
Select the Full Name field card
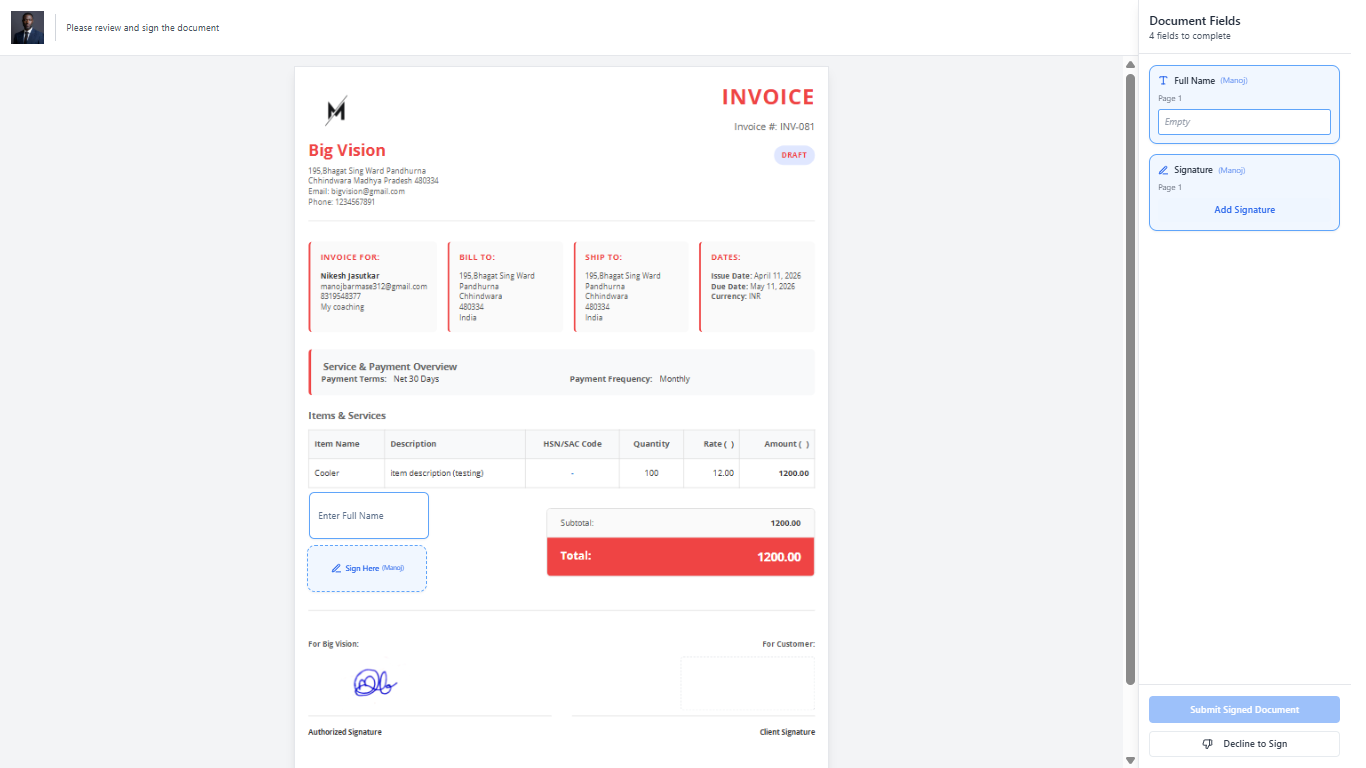[x=1244, y=105]
